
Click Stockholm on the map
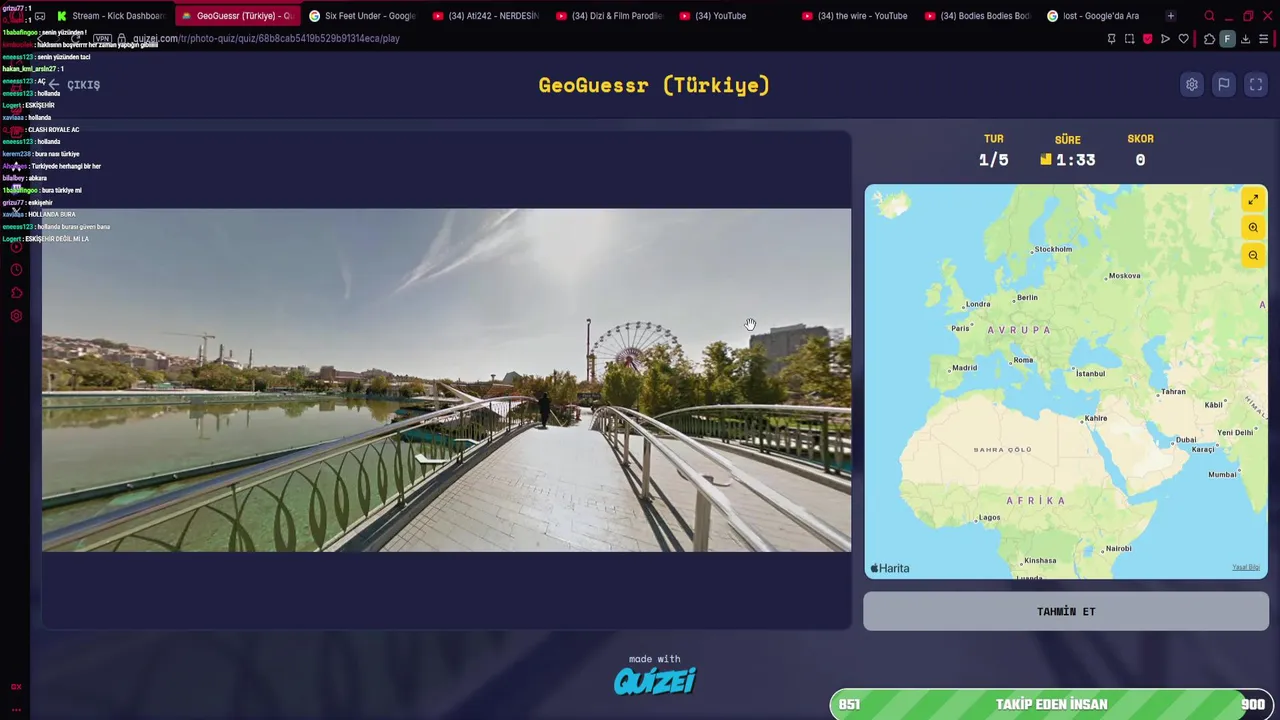(x=1053, y=249)
